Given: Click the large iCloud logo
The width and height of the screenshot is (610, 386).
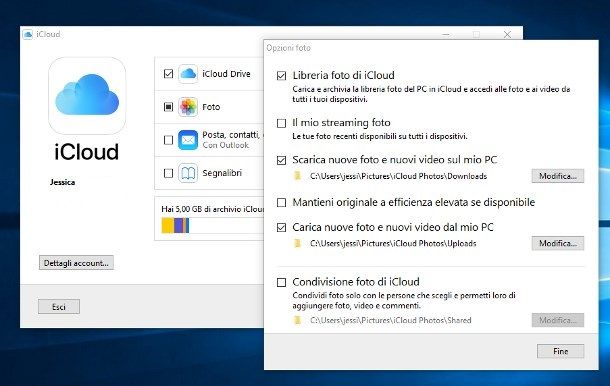Looking at the screenshot, I should [x=87, y=96].
